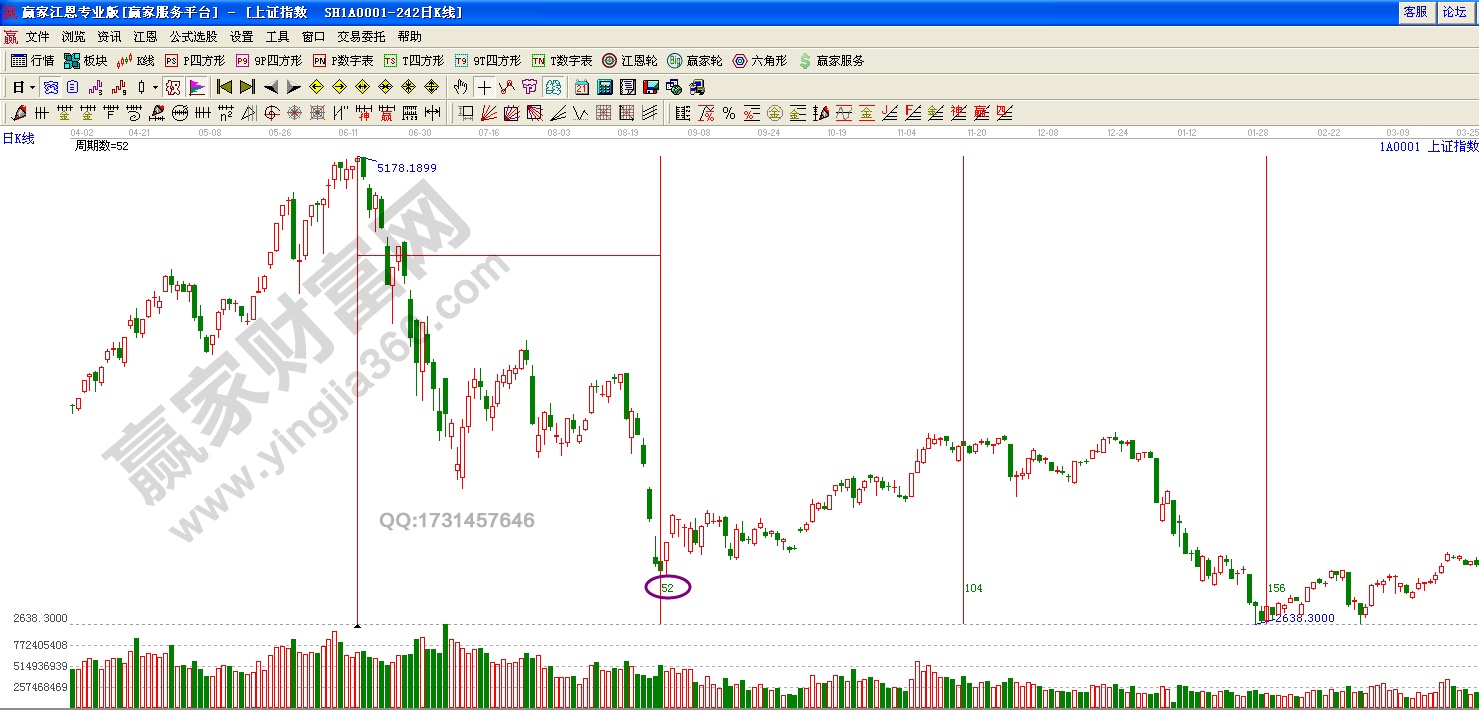Open the T数字表 tool
This screenshot has width=1479, height=713.
tap(561, 61)
